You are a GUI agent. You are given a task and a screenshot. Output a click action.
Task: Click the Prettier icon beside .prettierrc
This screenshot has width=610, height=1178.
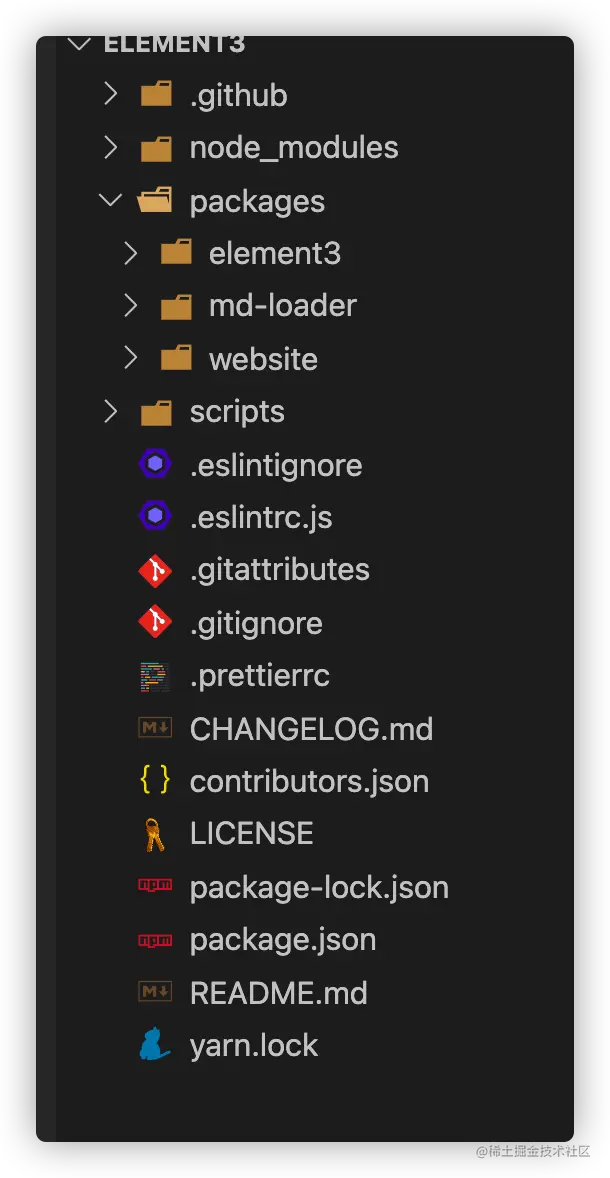pos(155,676)
